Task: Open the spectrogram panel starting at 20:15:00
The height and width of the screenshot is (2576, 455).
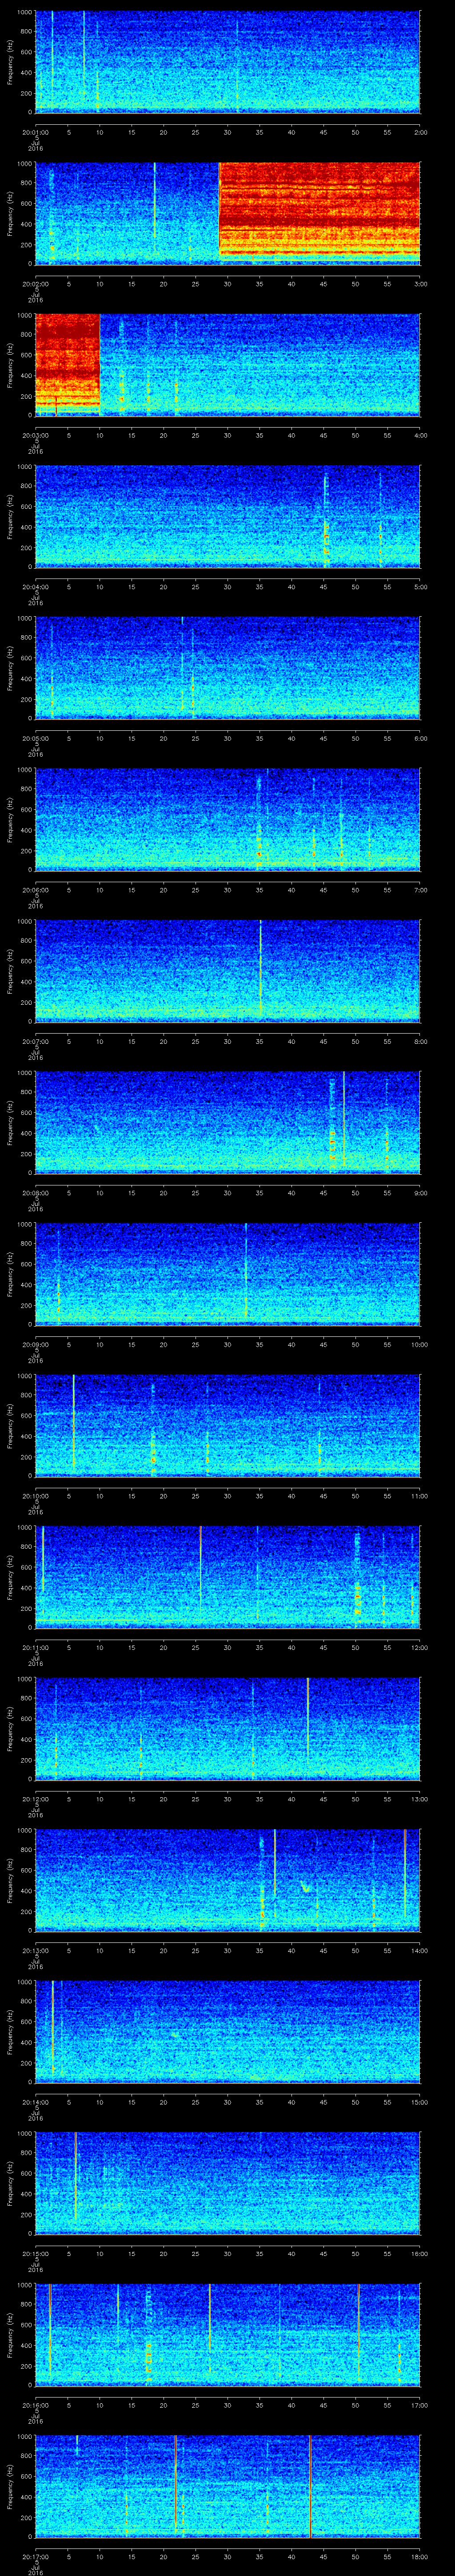Action: coord(228,2183)
